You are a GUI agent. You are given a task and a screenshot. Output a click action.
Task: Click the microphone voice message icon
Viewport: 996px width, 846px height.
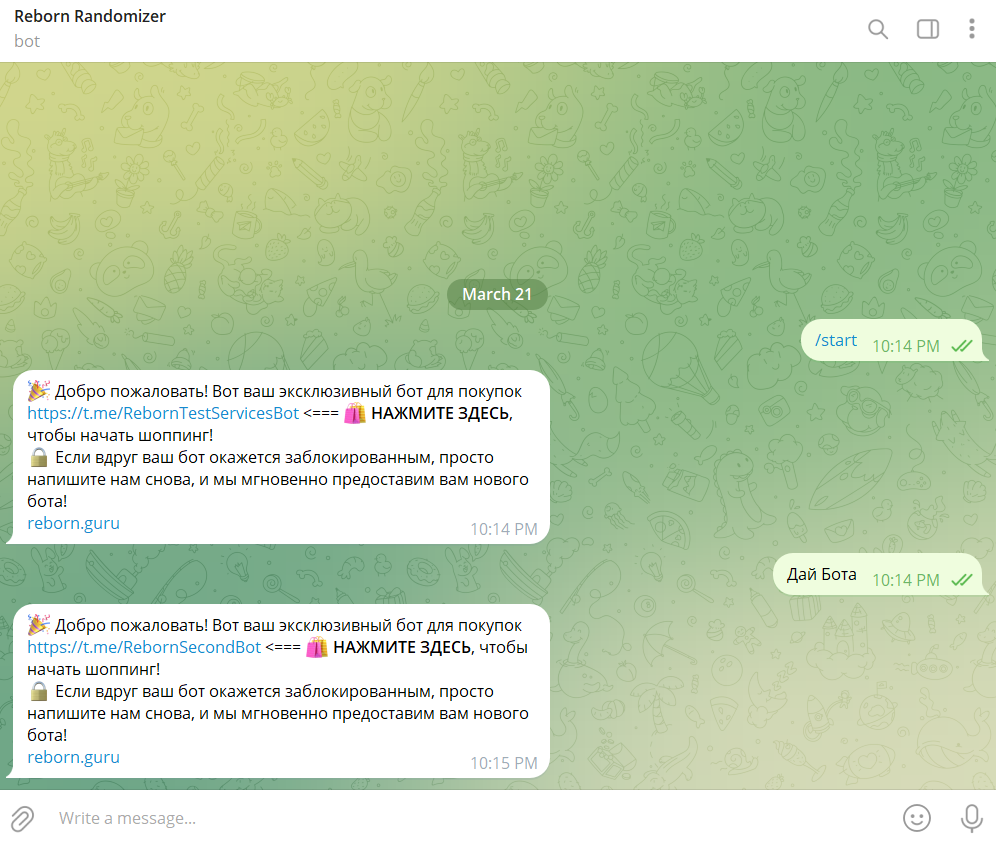coord(971,818)
